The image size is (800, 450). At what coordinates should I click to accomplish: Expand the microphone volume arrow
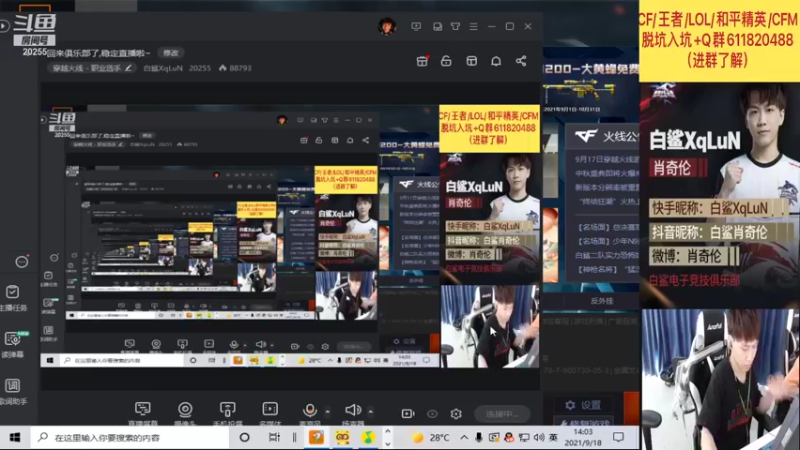click(328, 411)
